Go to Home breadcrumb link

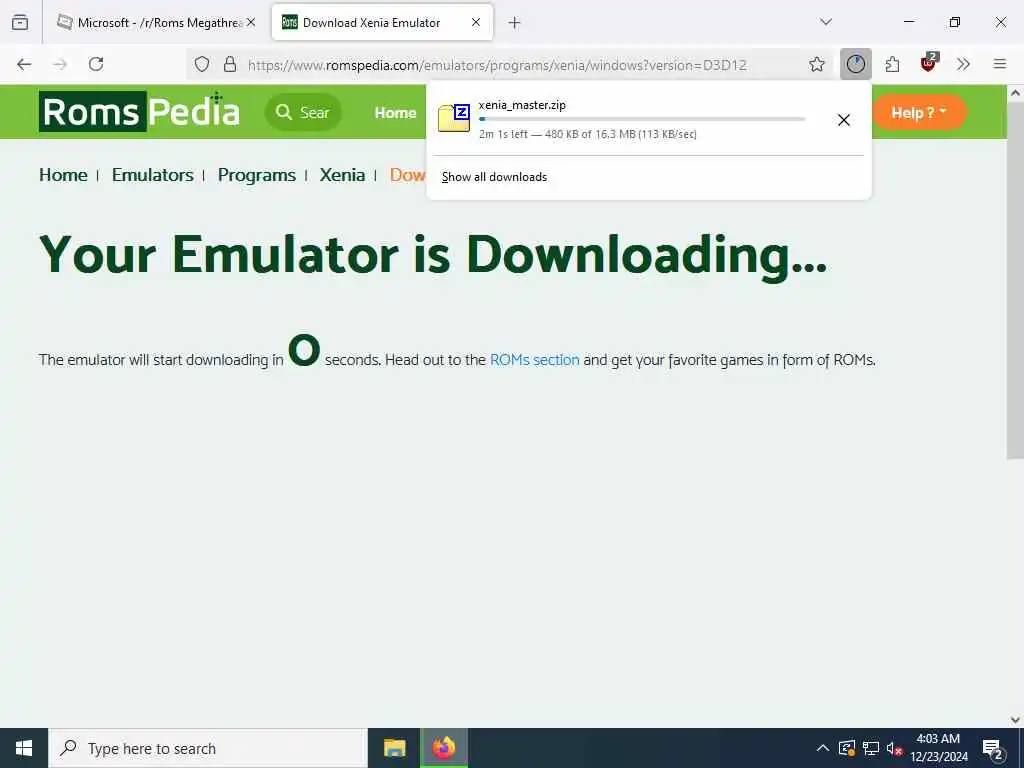click(63, 175)
